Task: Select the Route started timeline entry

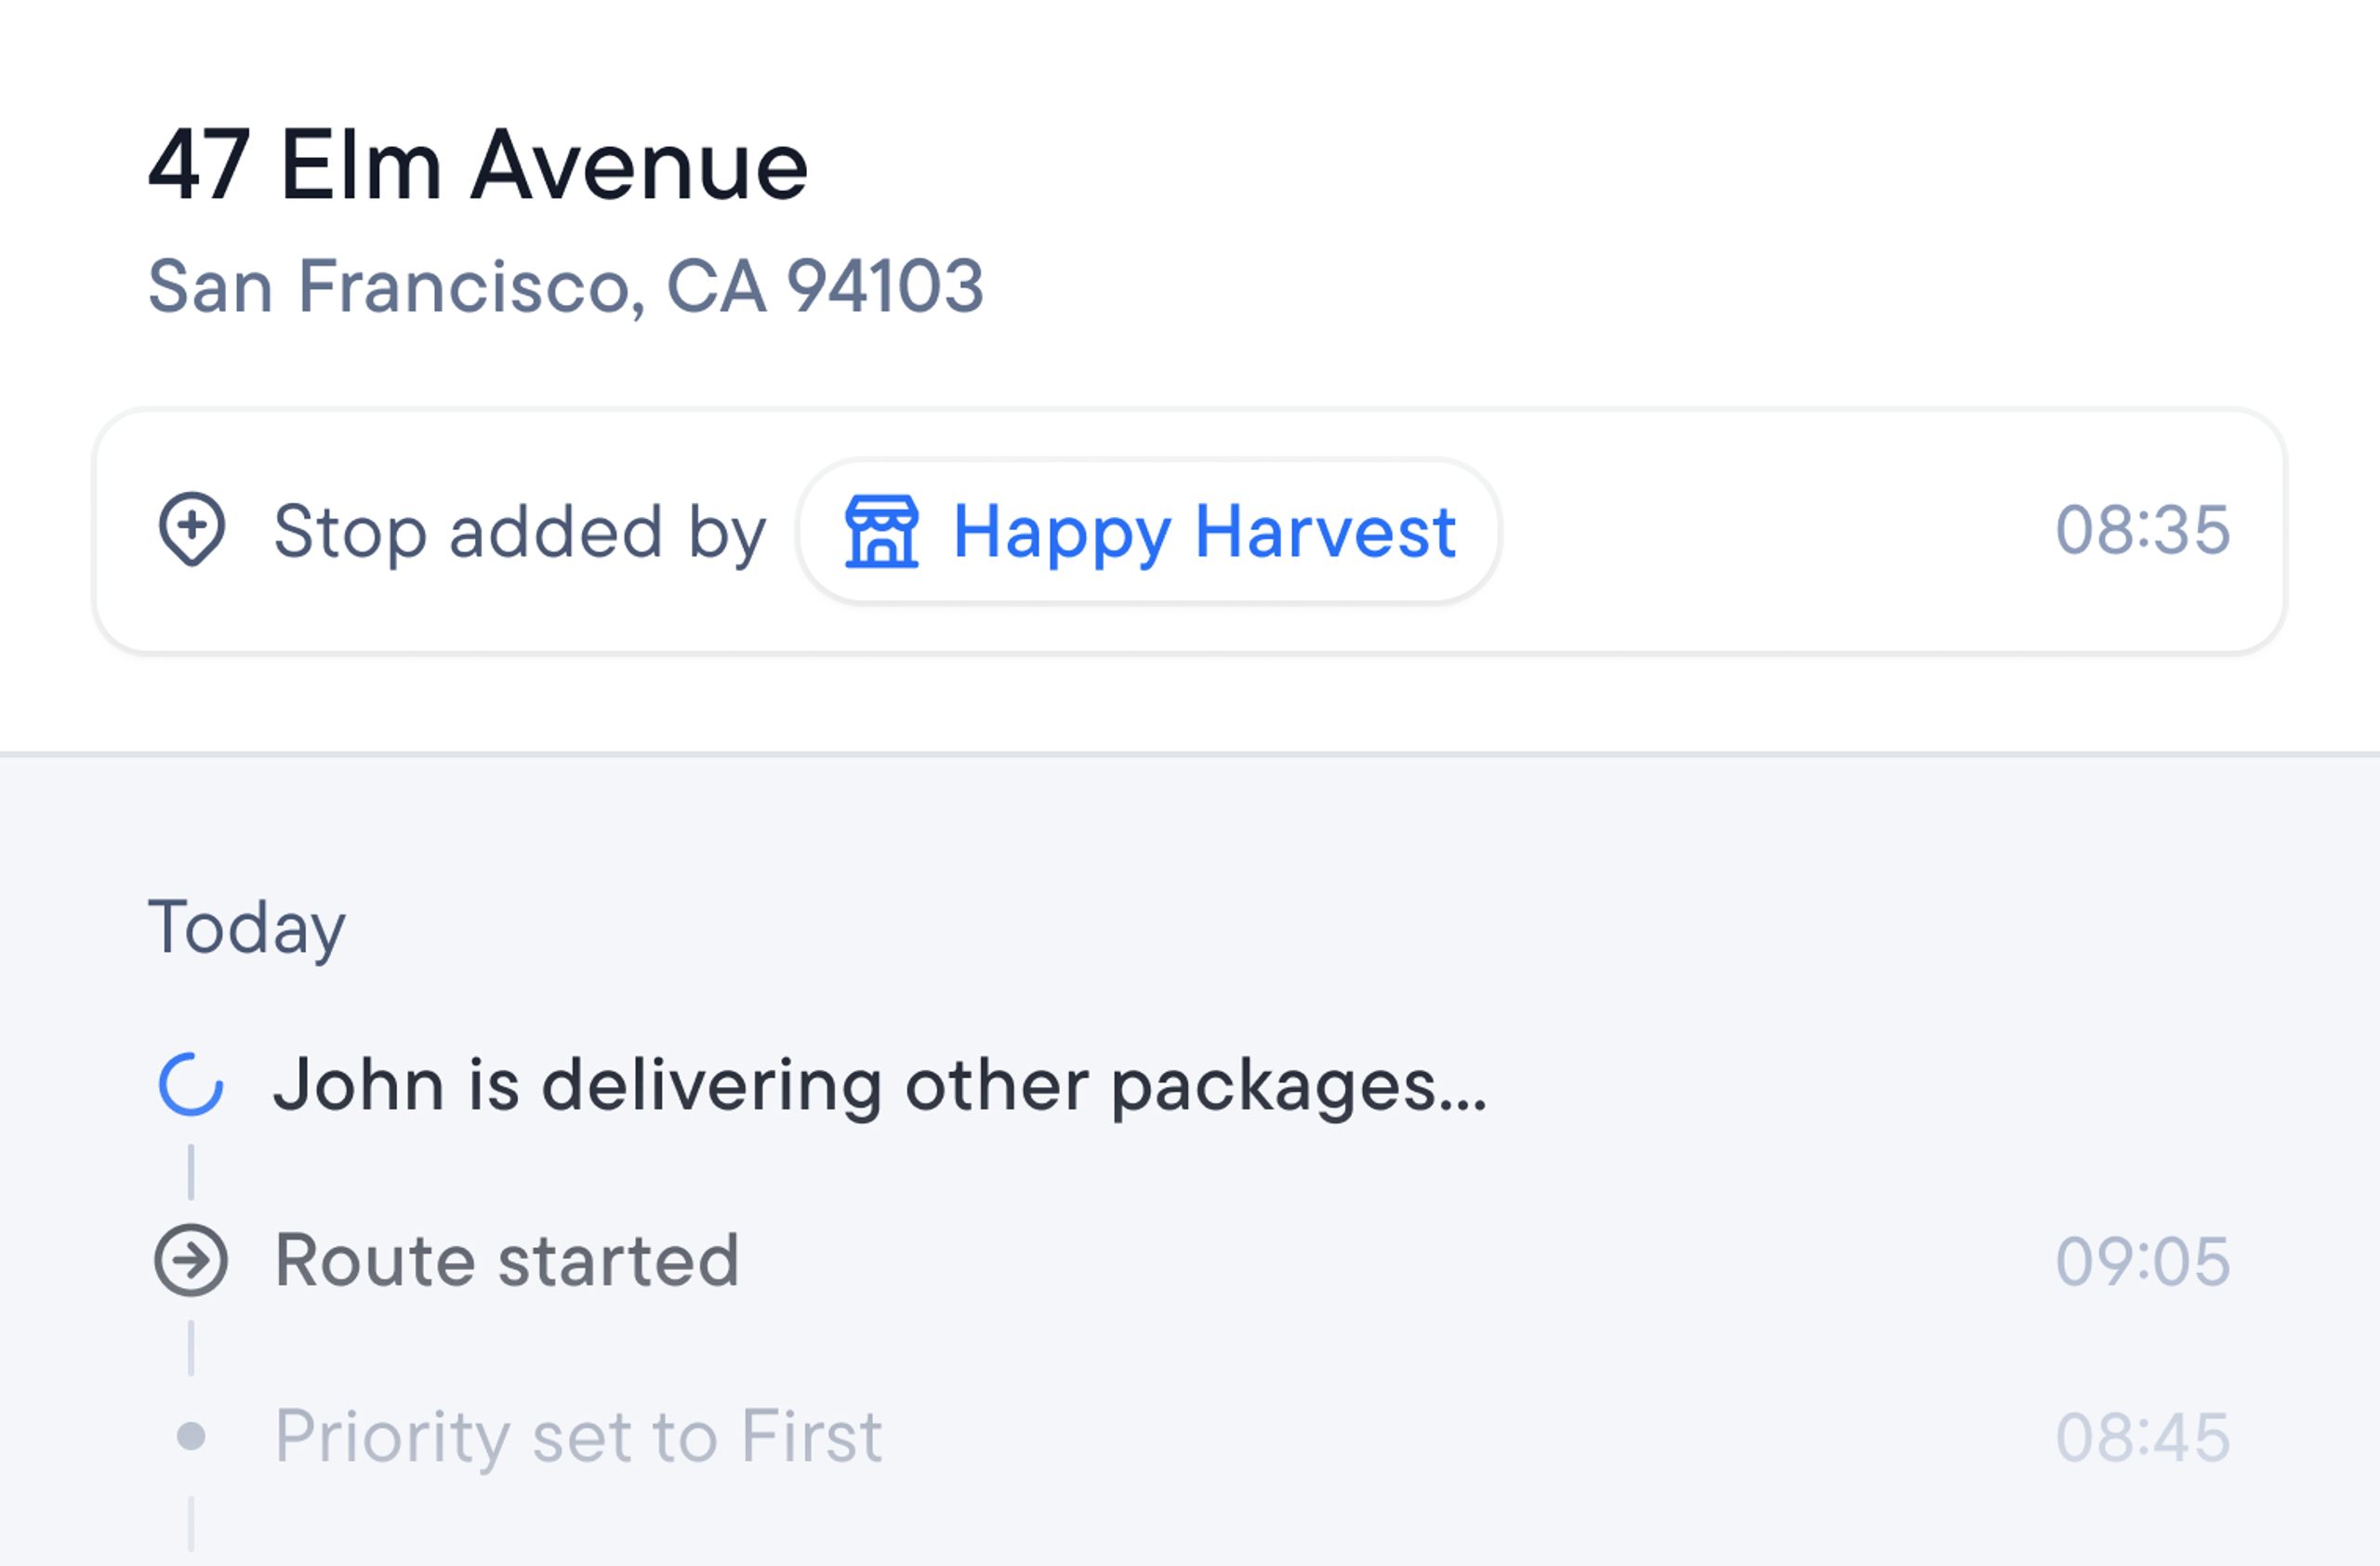Action: point(1191,1260)
